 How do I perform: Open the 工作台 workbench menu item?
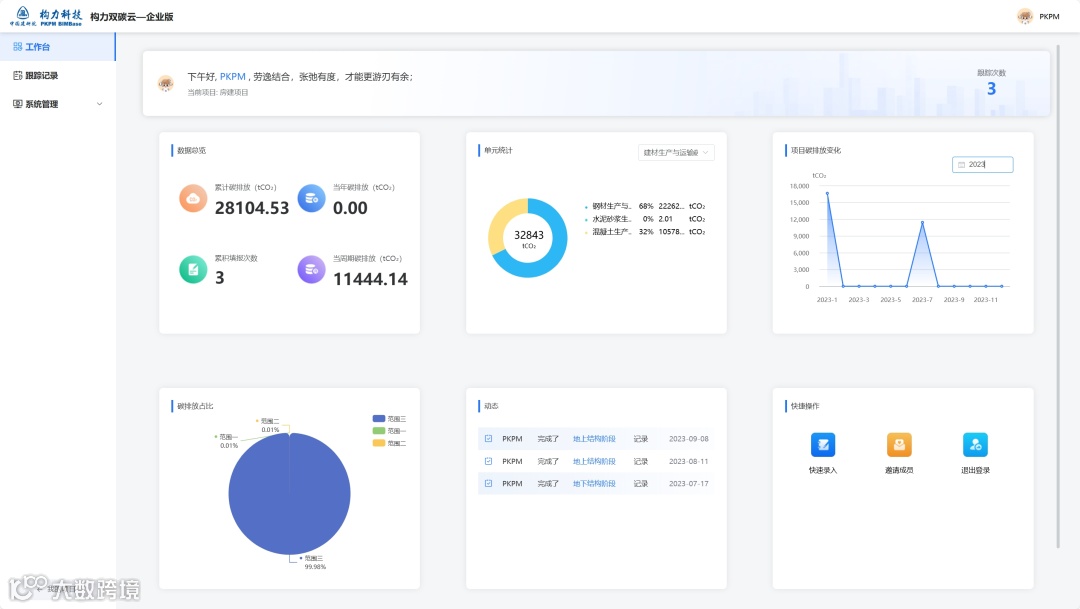click(57, 47)
